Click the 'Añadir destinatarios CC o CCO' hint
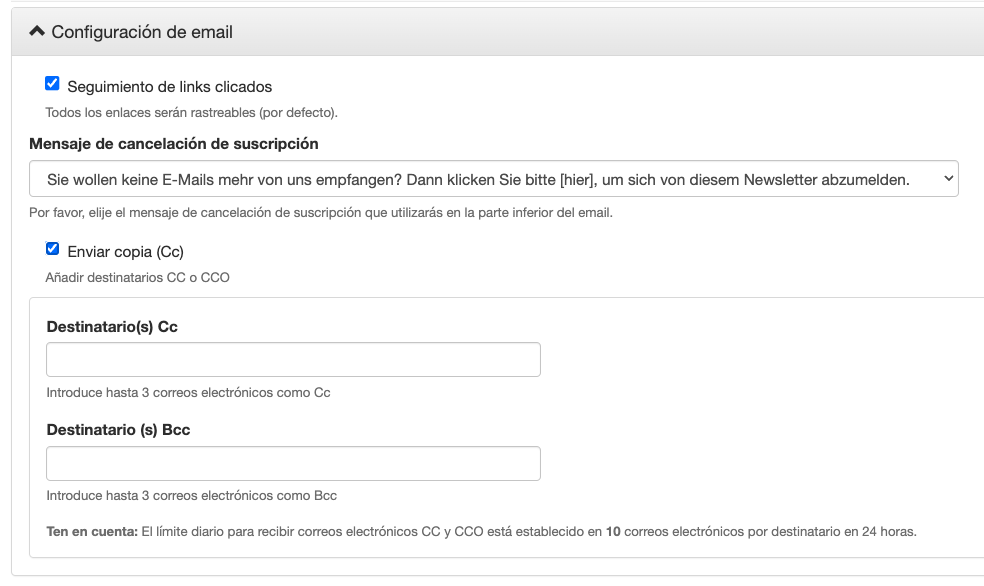This screenshot has height=586, width=984. pos(137,277)
